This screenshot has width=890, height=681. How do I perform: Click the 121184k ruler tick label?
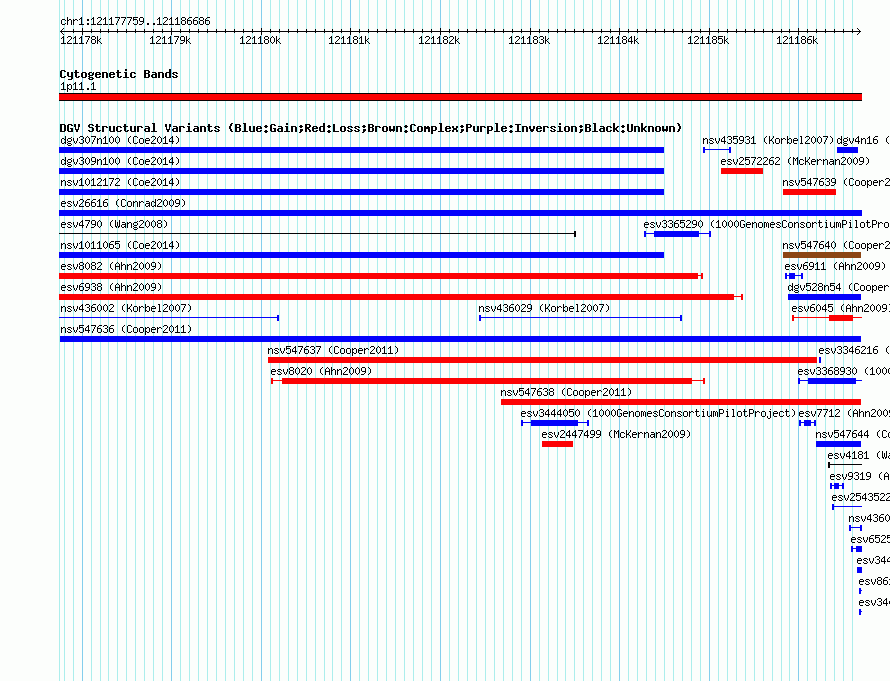click(618, 40)
